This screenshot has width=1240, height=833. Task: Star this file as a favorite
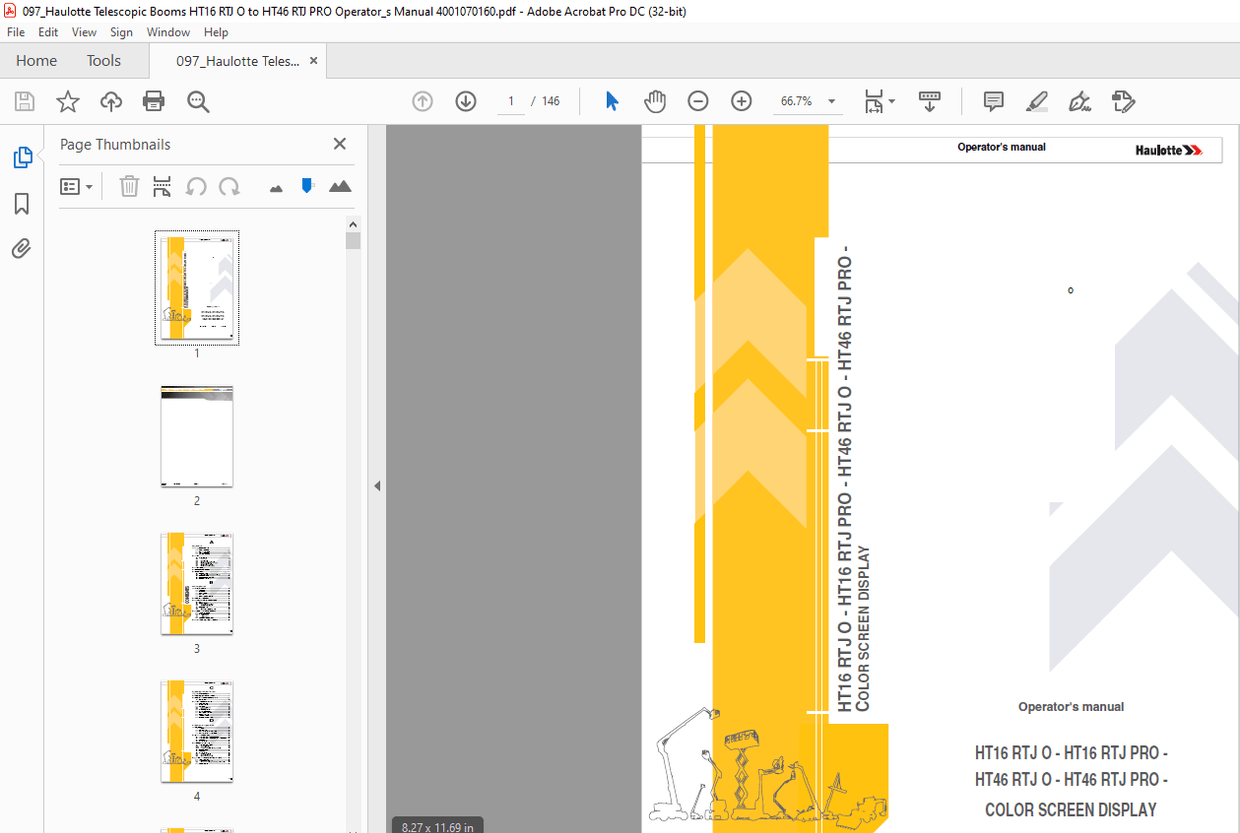click(x=67, y=101)
